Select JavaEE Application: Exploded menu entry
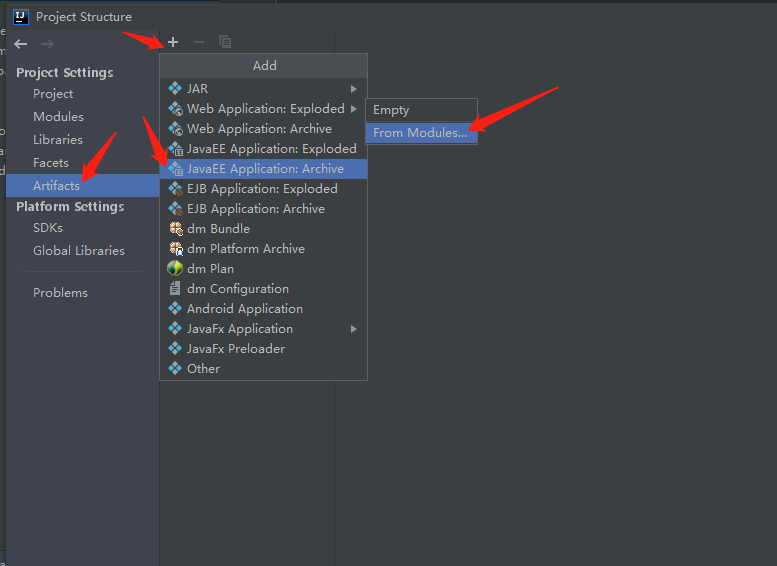Viewport: 777px width, 566px height. (263, 148)
